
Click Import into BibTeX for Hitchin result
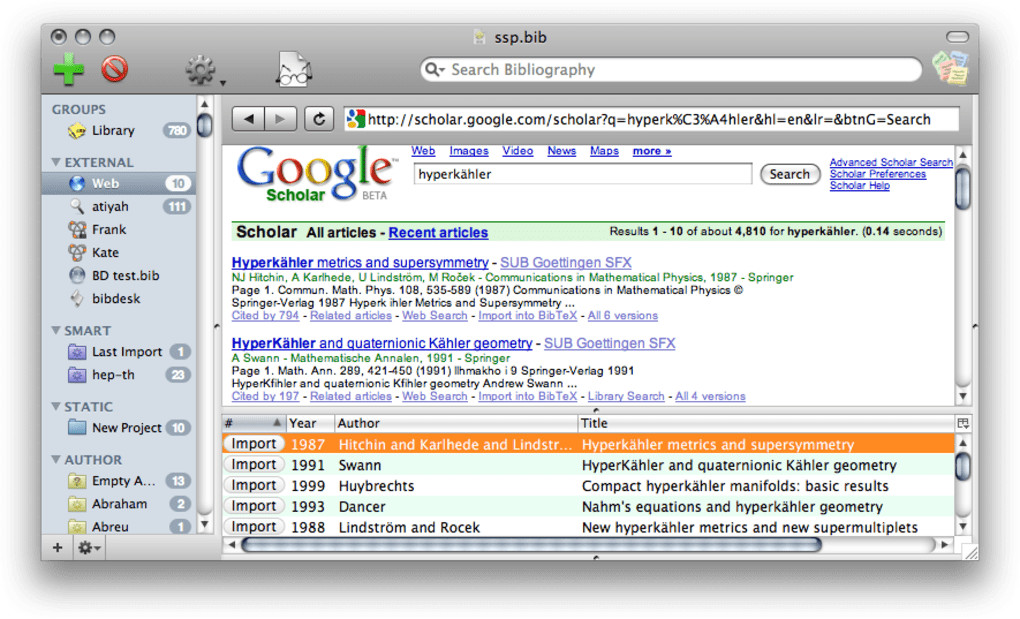tap(528, 315)
